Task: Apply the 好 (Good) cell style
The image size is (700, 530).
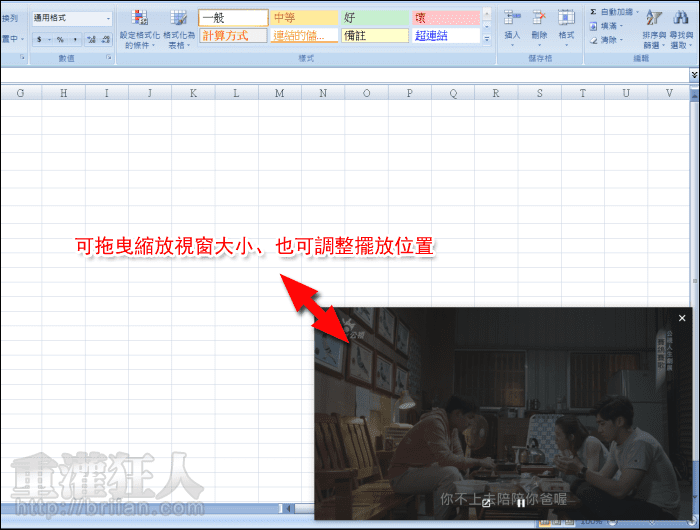Action: pyautogui.click(x=375, y=18)
